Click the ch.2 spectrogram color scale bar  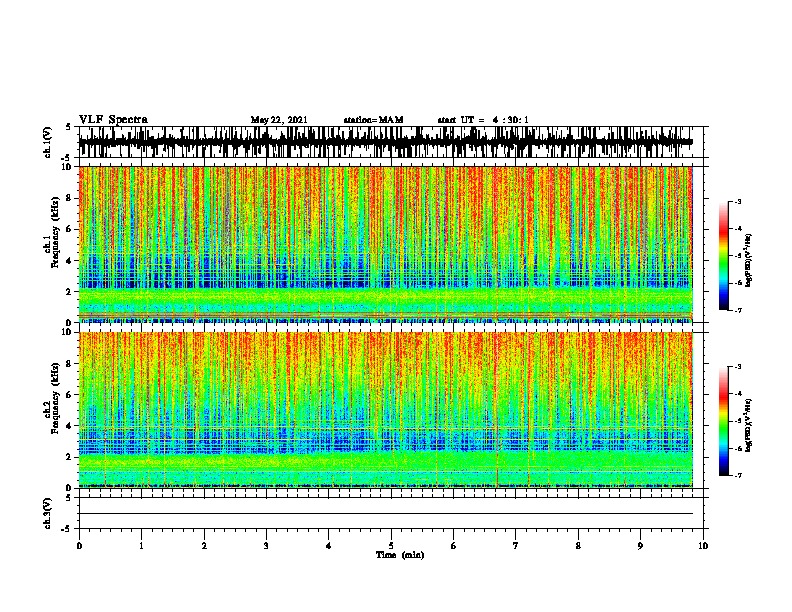[724, 421]
